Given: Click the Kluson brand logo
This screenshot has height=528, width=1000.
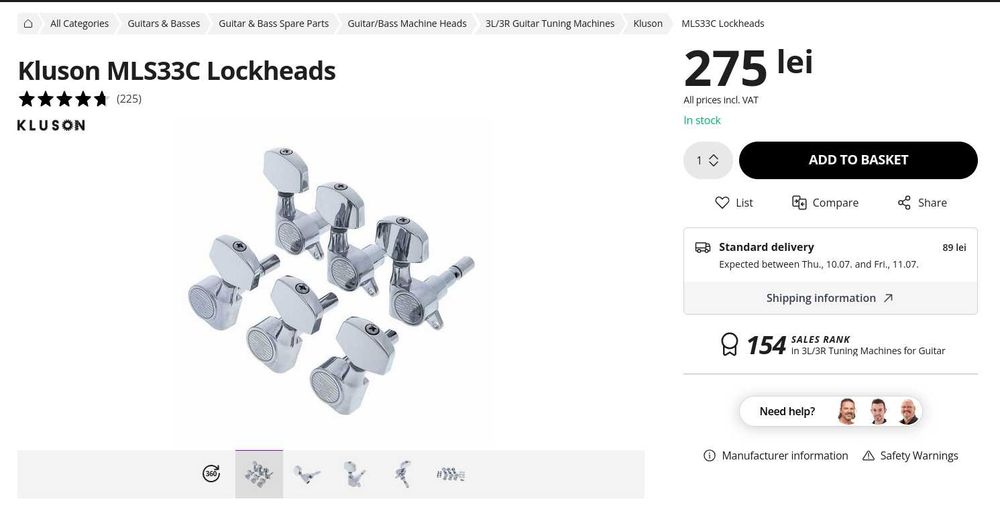Looking at the screenshot, I should [51, 125].
